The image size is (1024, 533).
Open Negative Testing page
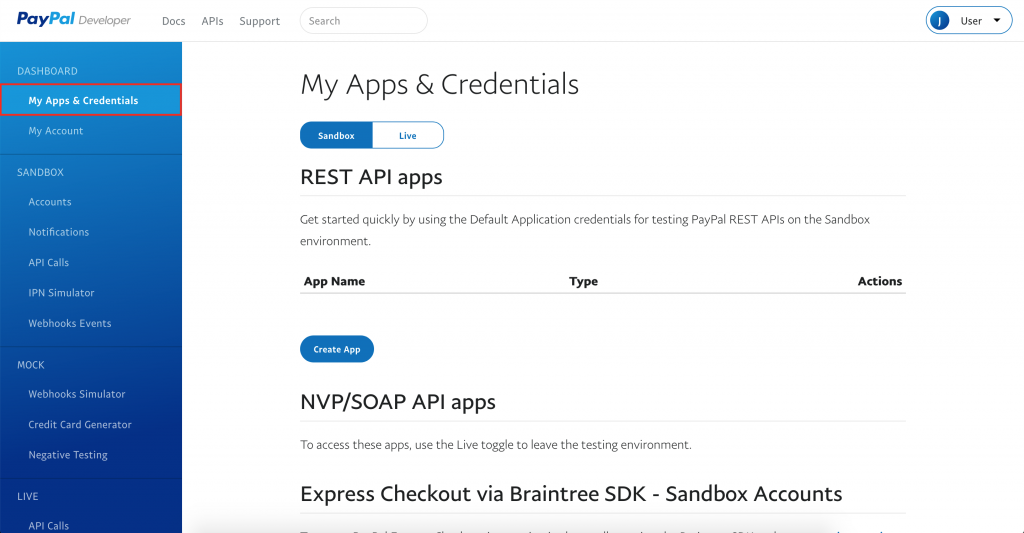click(x=68, y=455)
